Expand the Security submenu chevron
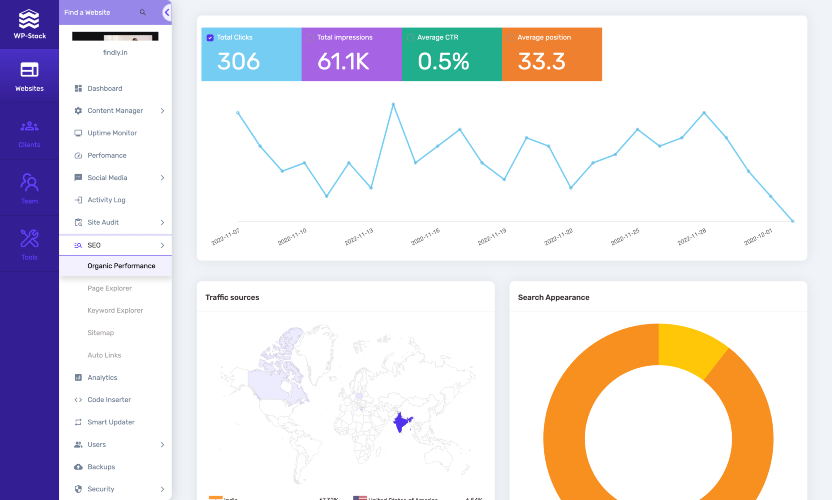 162,489
